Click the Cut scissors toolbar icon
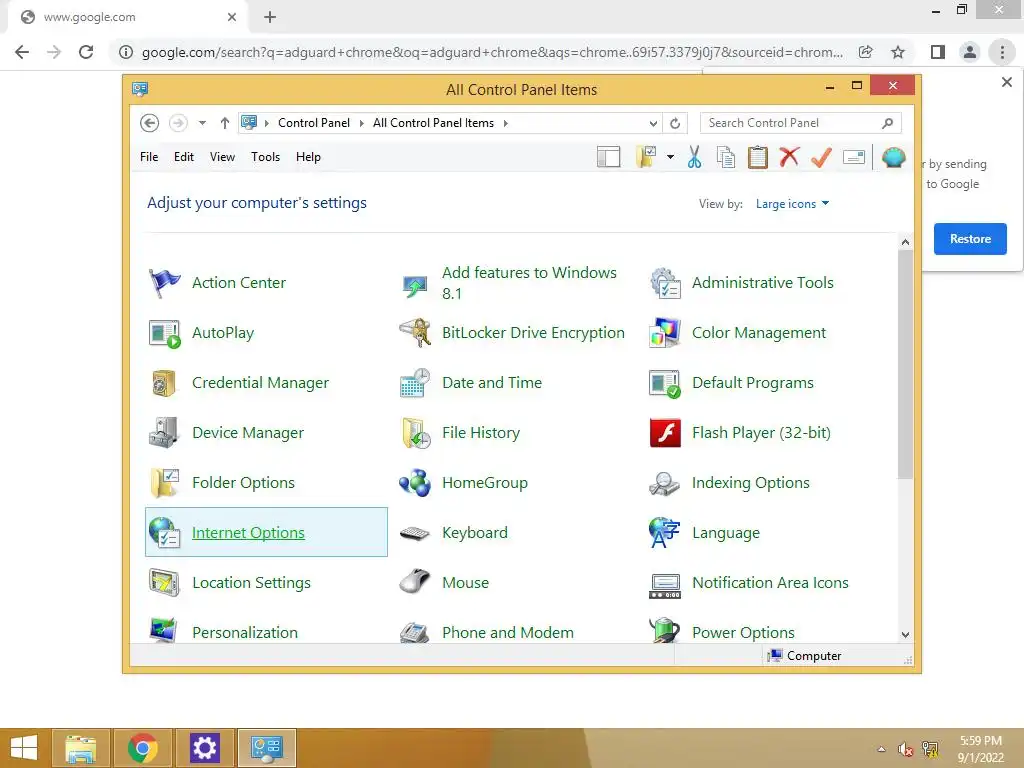 pos(694,157)
